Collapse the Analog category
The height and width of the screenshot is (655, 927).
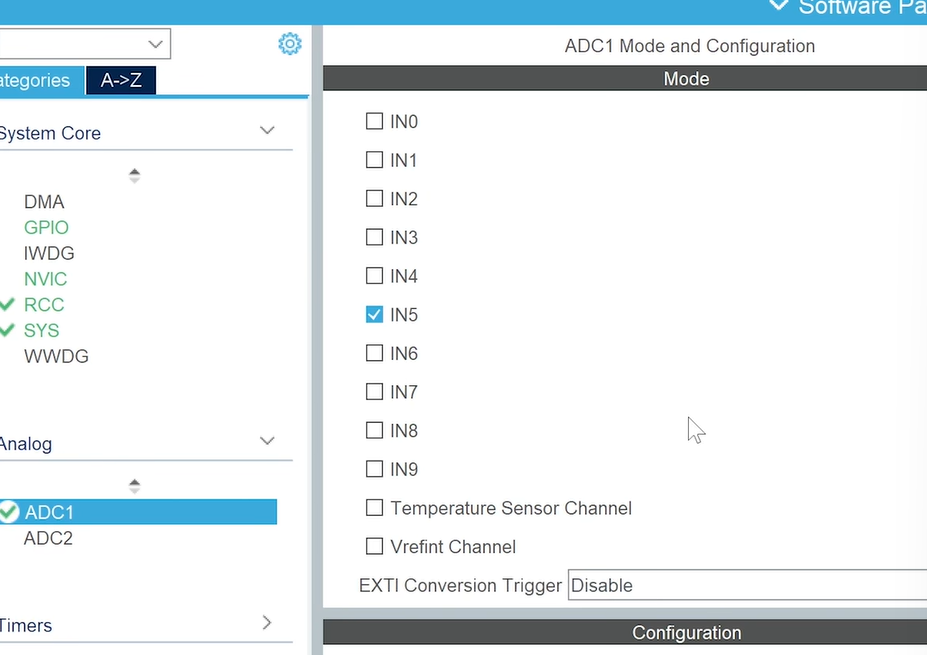click(267, 441)
